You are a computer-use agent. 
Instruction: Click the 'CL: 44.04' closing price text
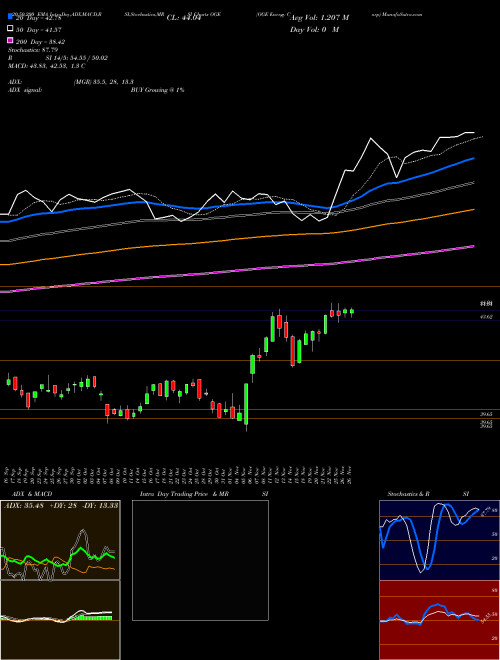pyautogui.click(x=184, y=18)
